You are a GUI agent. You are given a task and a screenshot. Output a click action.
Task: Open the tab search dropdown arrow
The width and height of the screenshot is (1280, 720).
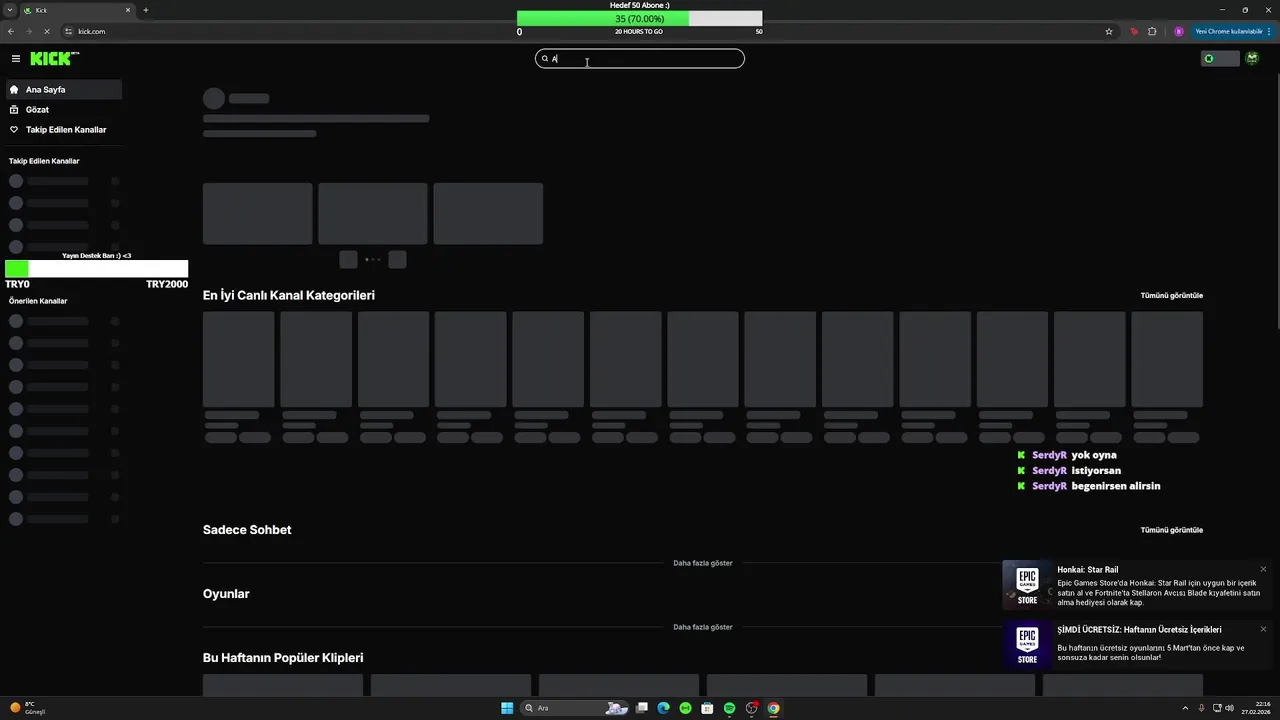tap(9, 10)
